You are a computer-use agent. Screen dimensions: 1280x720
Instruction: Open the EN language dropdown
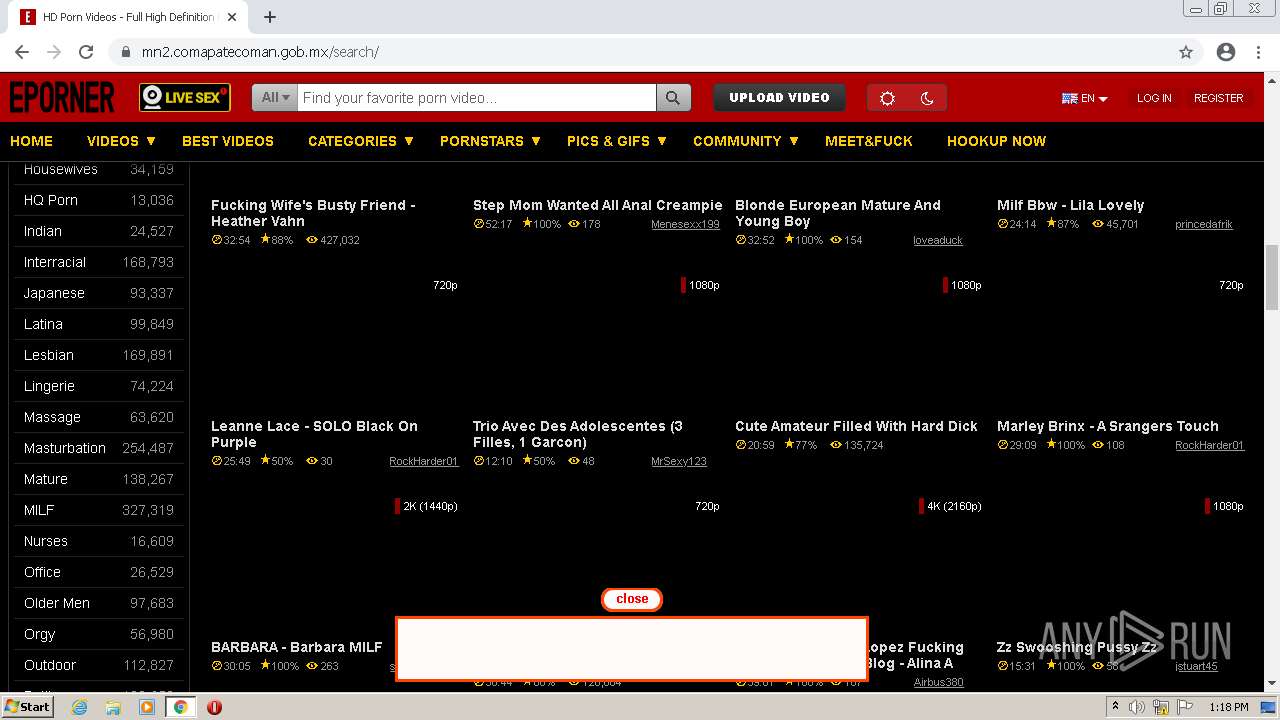click(x=1085, y=98)
